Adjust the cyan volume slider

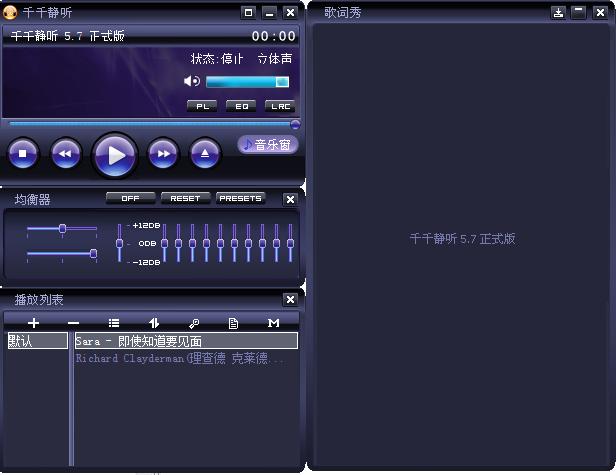pos(248,82)
